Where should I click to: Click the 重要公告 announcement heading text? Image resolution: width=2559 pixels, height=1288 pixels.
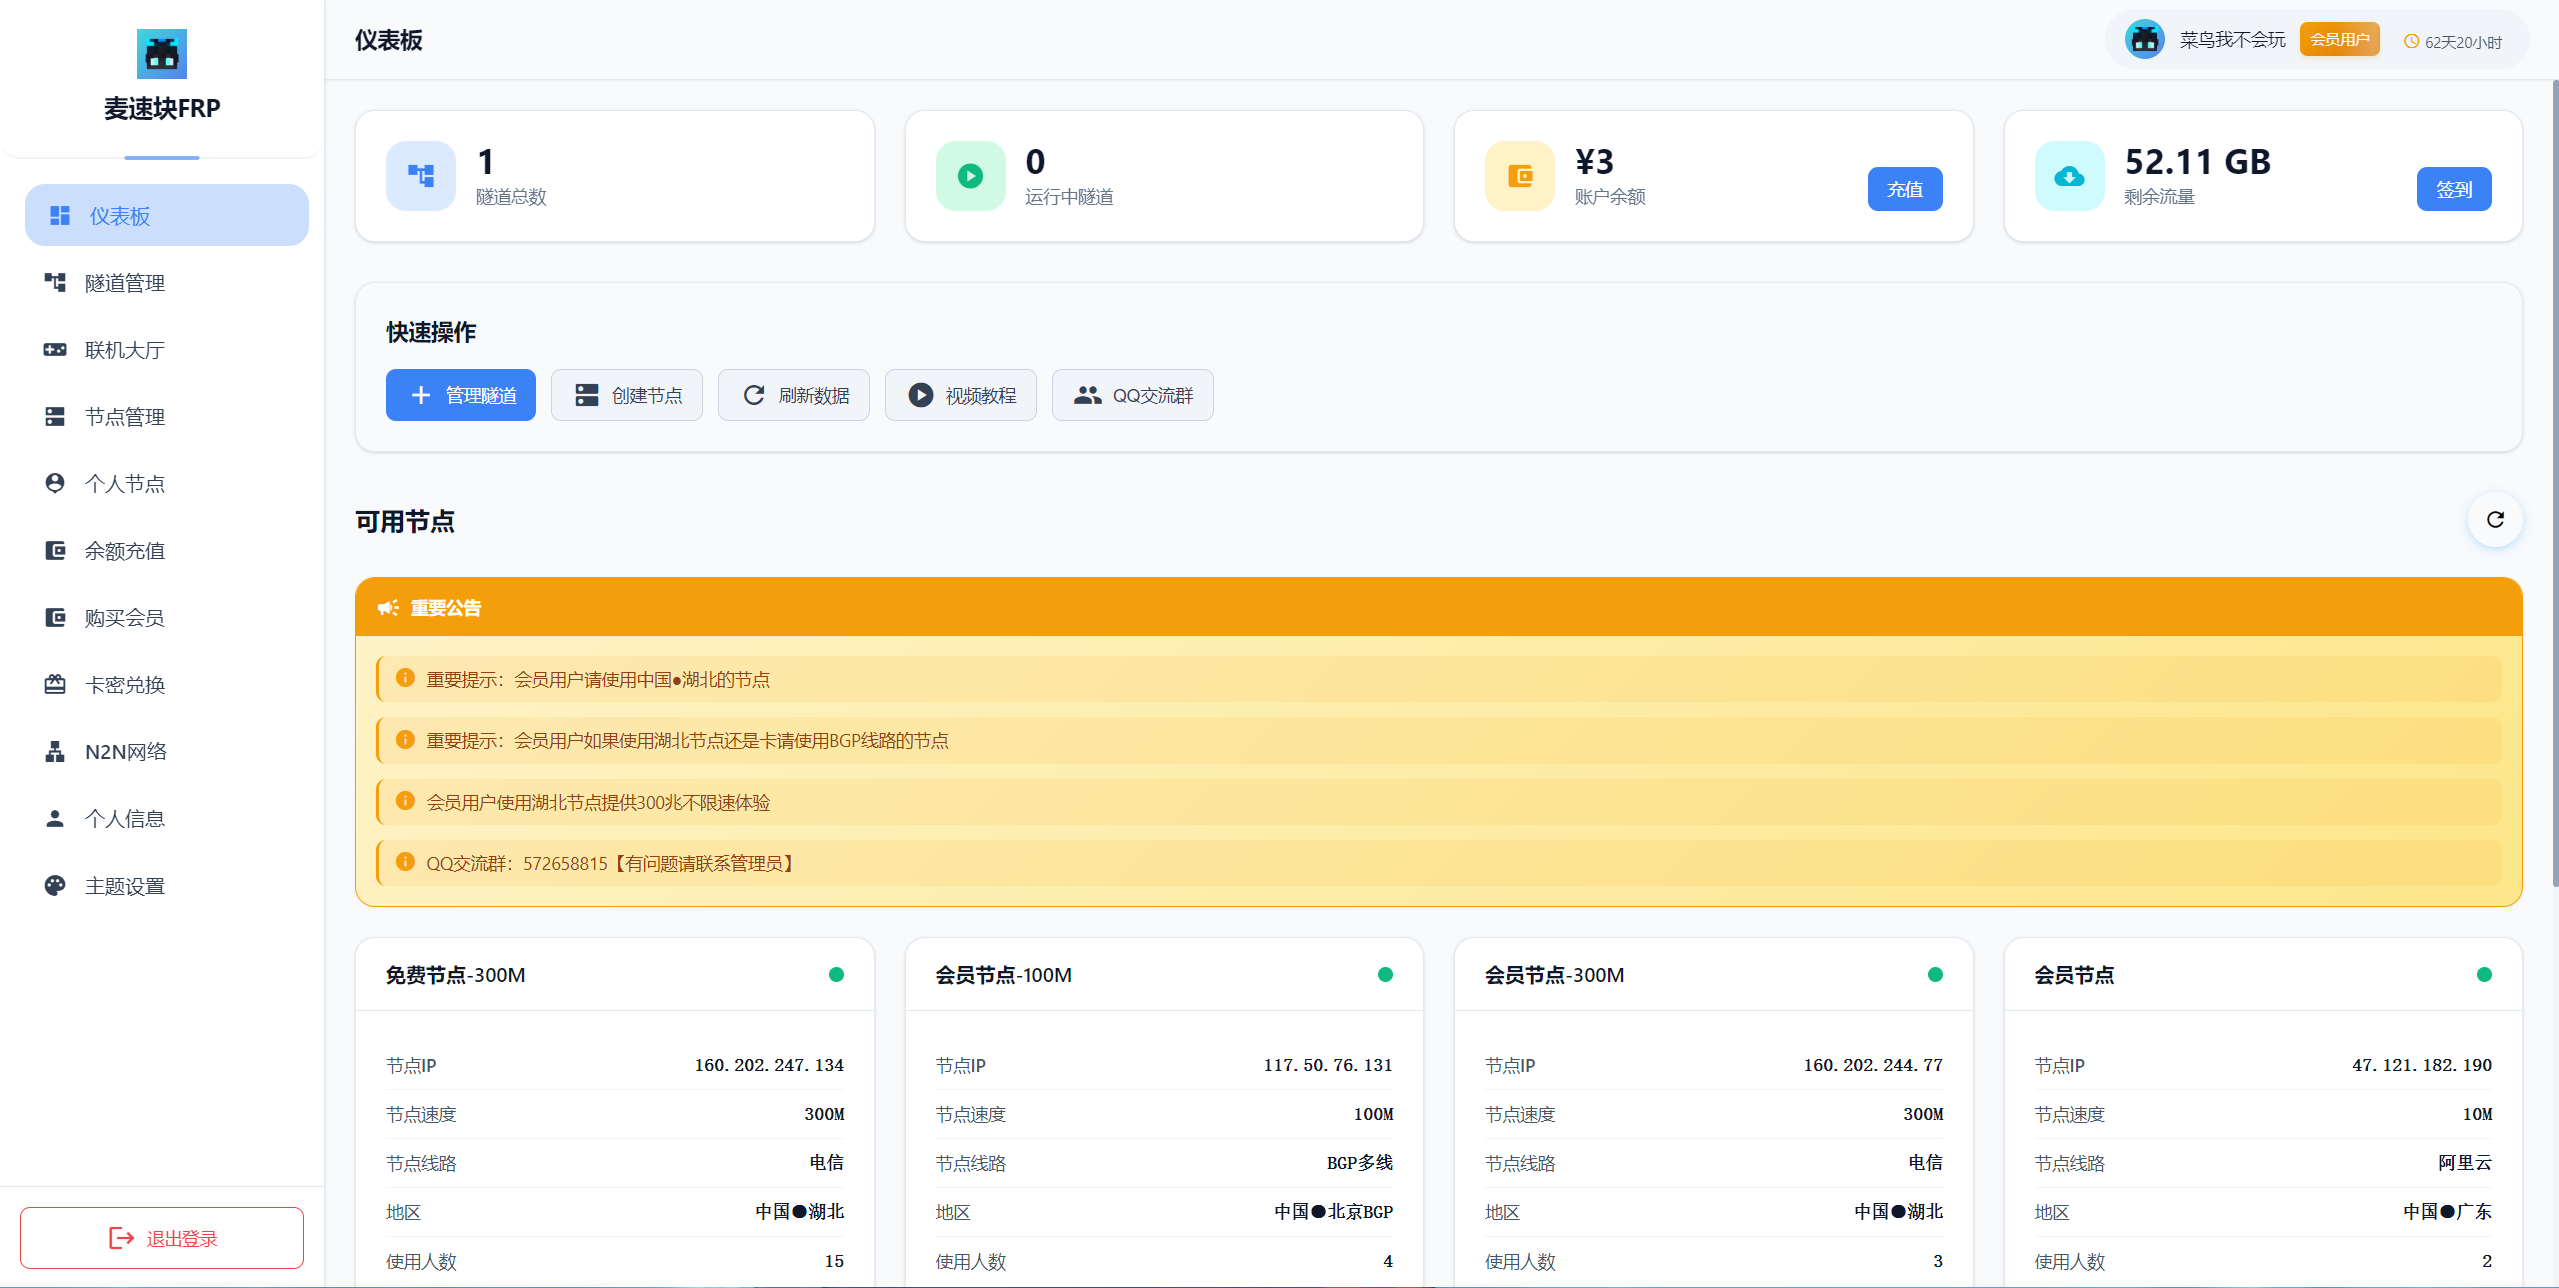[446, 608]
